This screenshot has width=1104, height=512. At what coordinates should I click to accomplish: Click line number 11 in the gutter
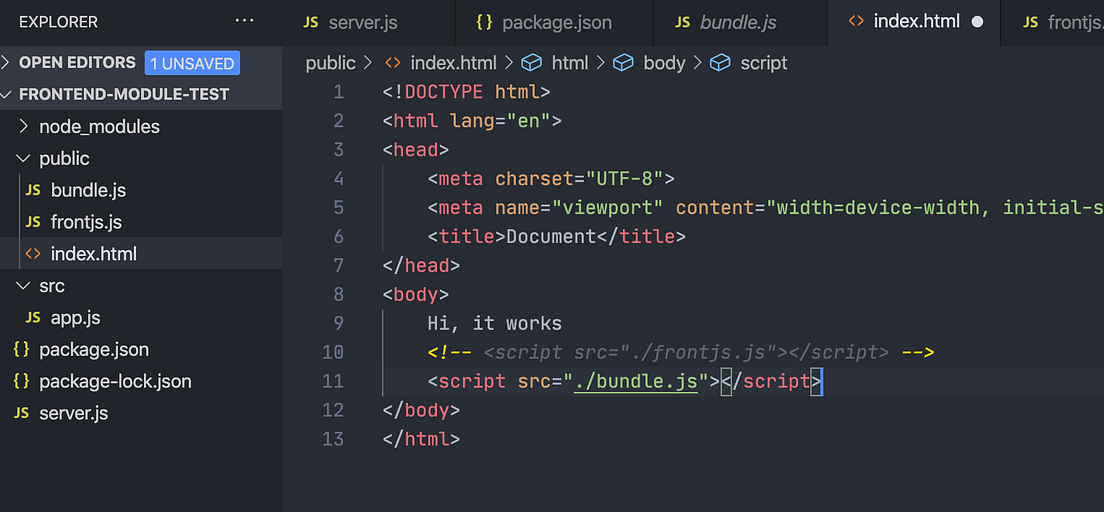[x=333, y=381]
